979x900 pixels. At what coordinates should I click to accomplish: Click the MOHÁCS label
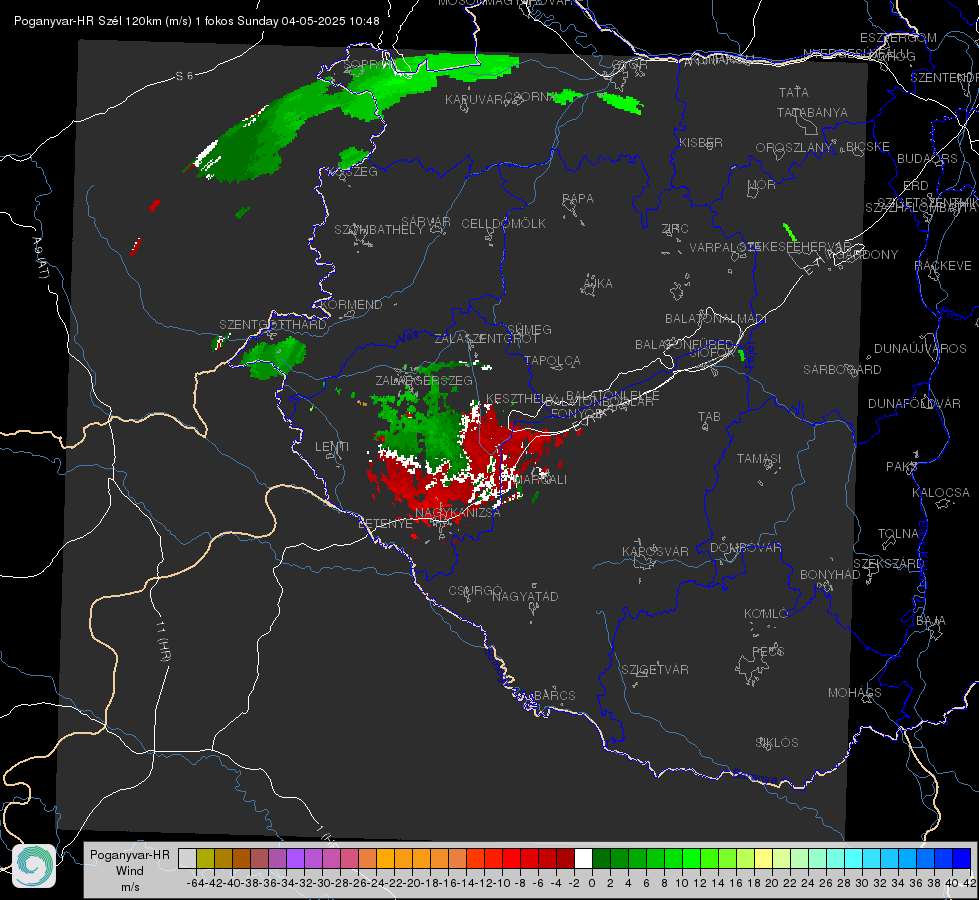click(x=855, y=693)
